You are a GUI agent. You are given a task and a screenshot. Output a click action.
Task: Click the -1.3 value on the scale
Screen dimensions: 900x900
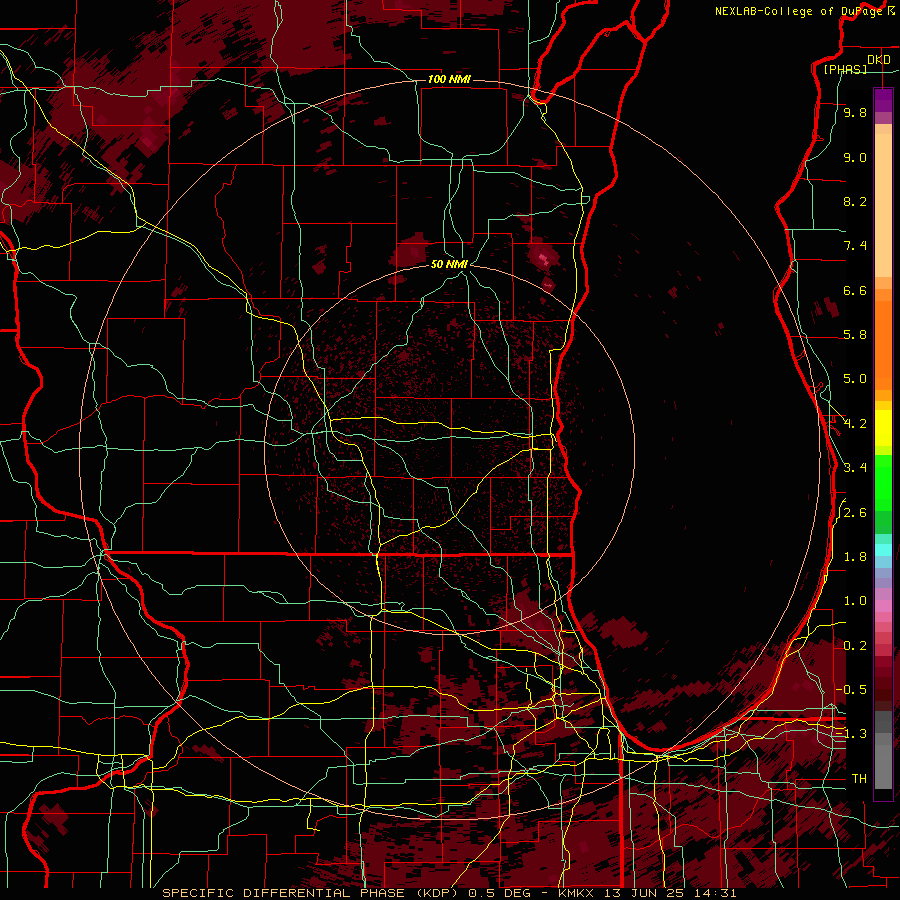852,734
